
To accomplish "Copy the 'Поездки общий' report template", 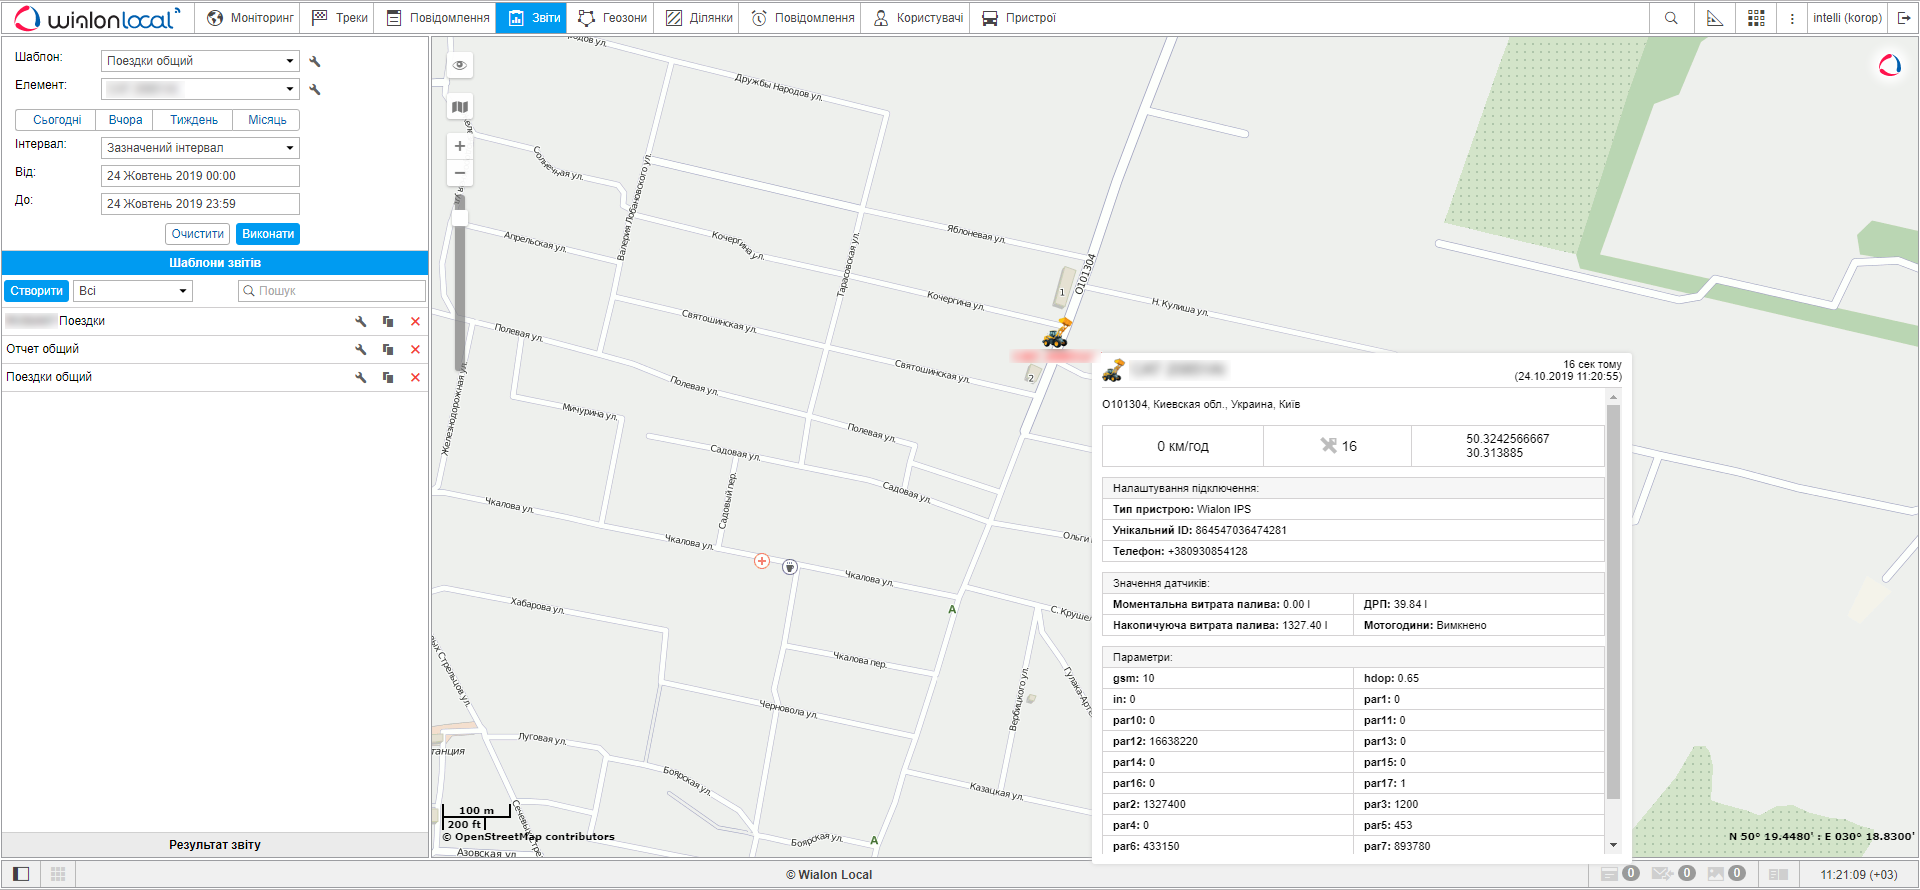I will [388, 378].
